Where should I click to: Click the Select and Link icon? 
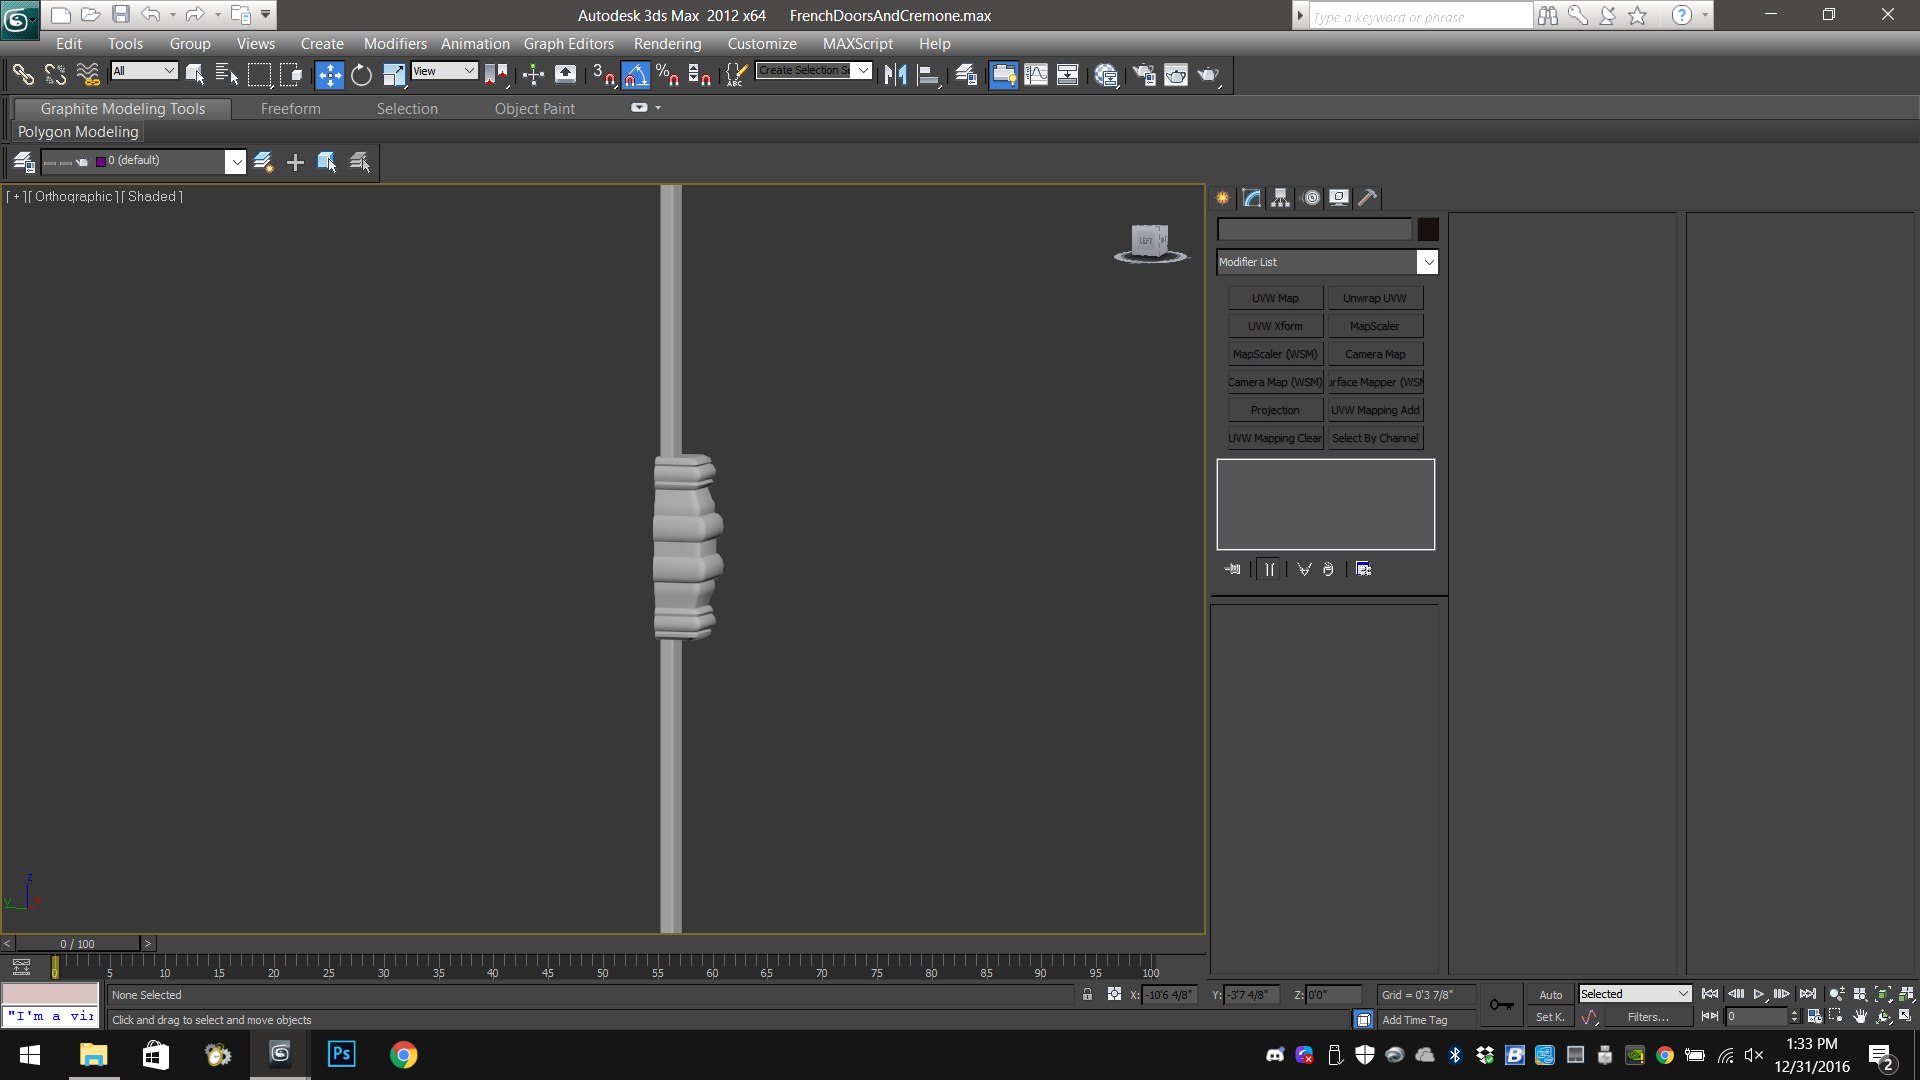click(22, 75)
